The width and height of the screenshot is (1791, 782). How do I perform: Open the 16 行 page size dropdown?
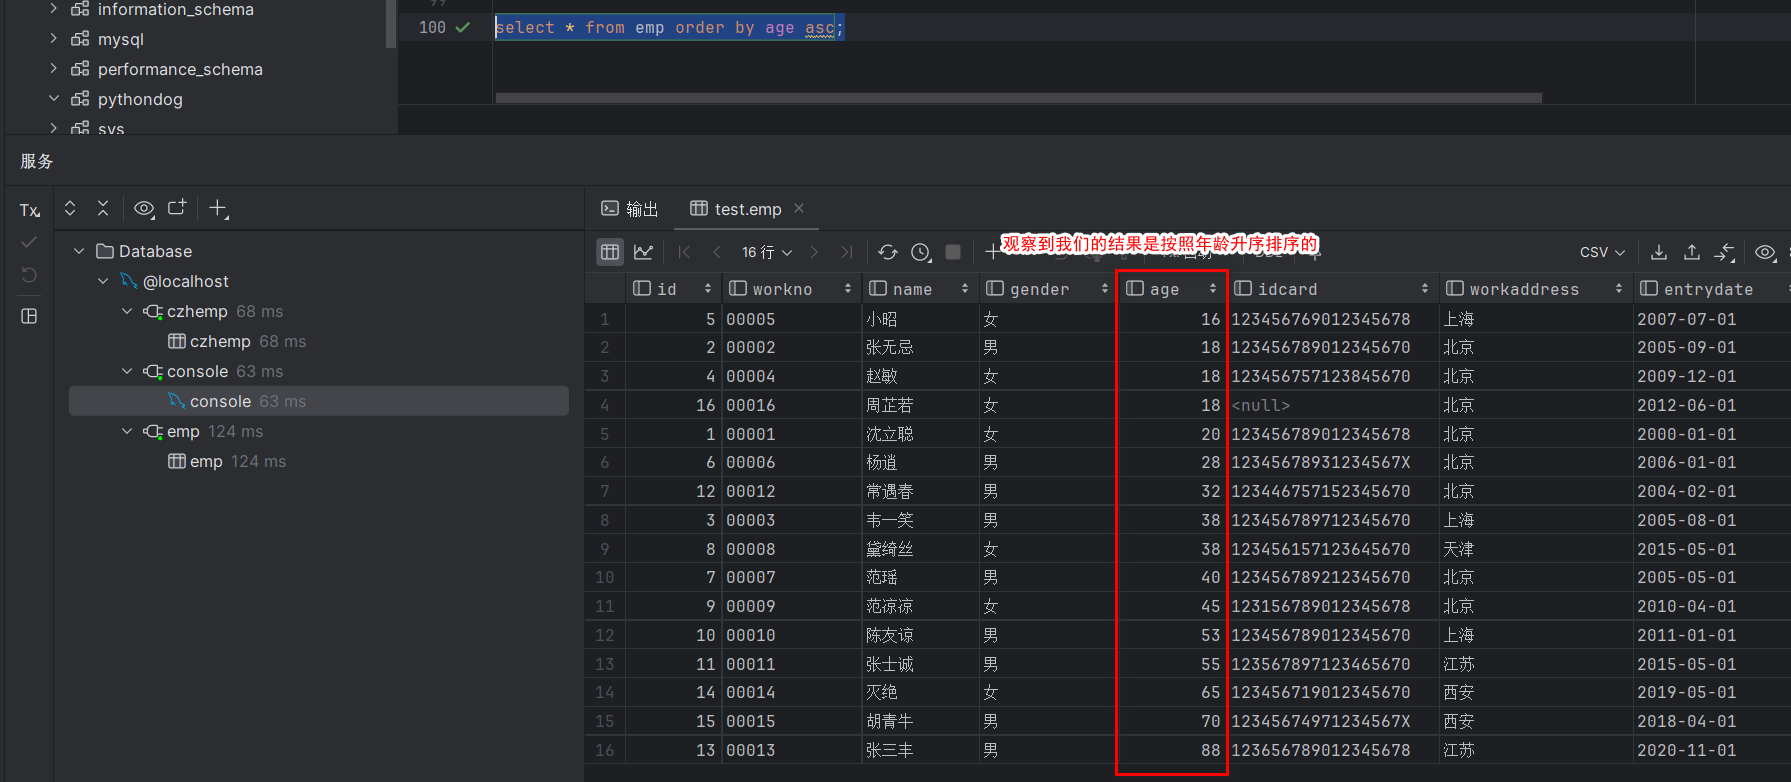coord(767,252)
